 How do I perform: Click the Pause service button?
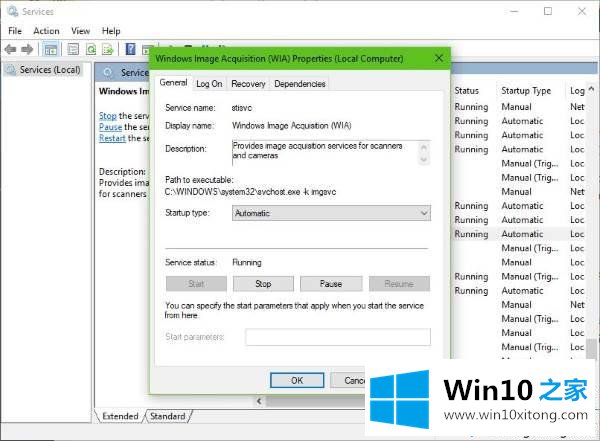(331, 284)
